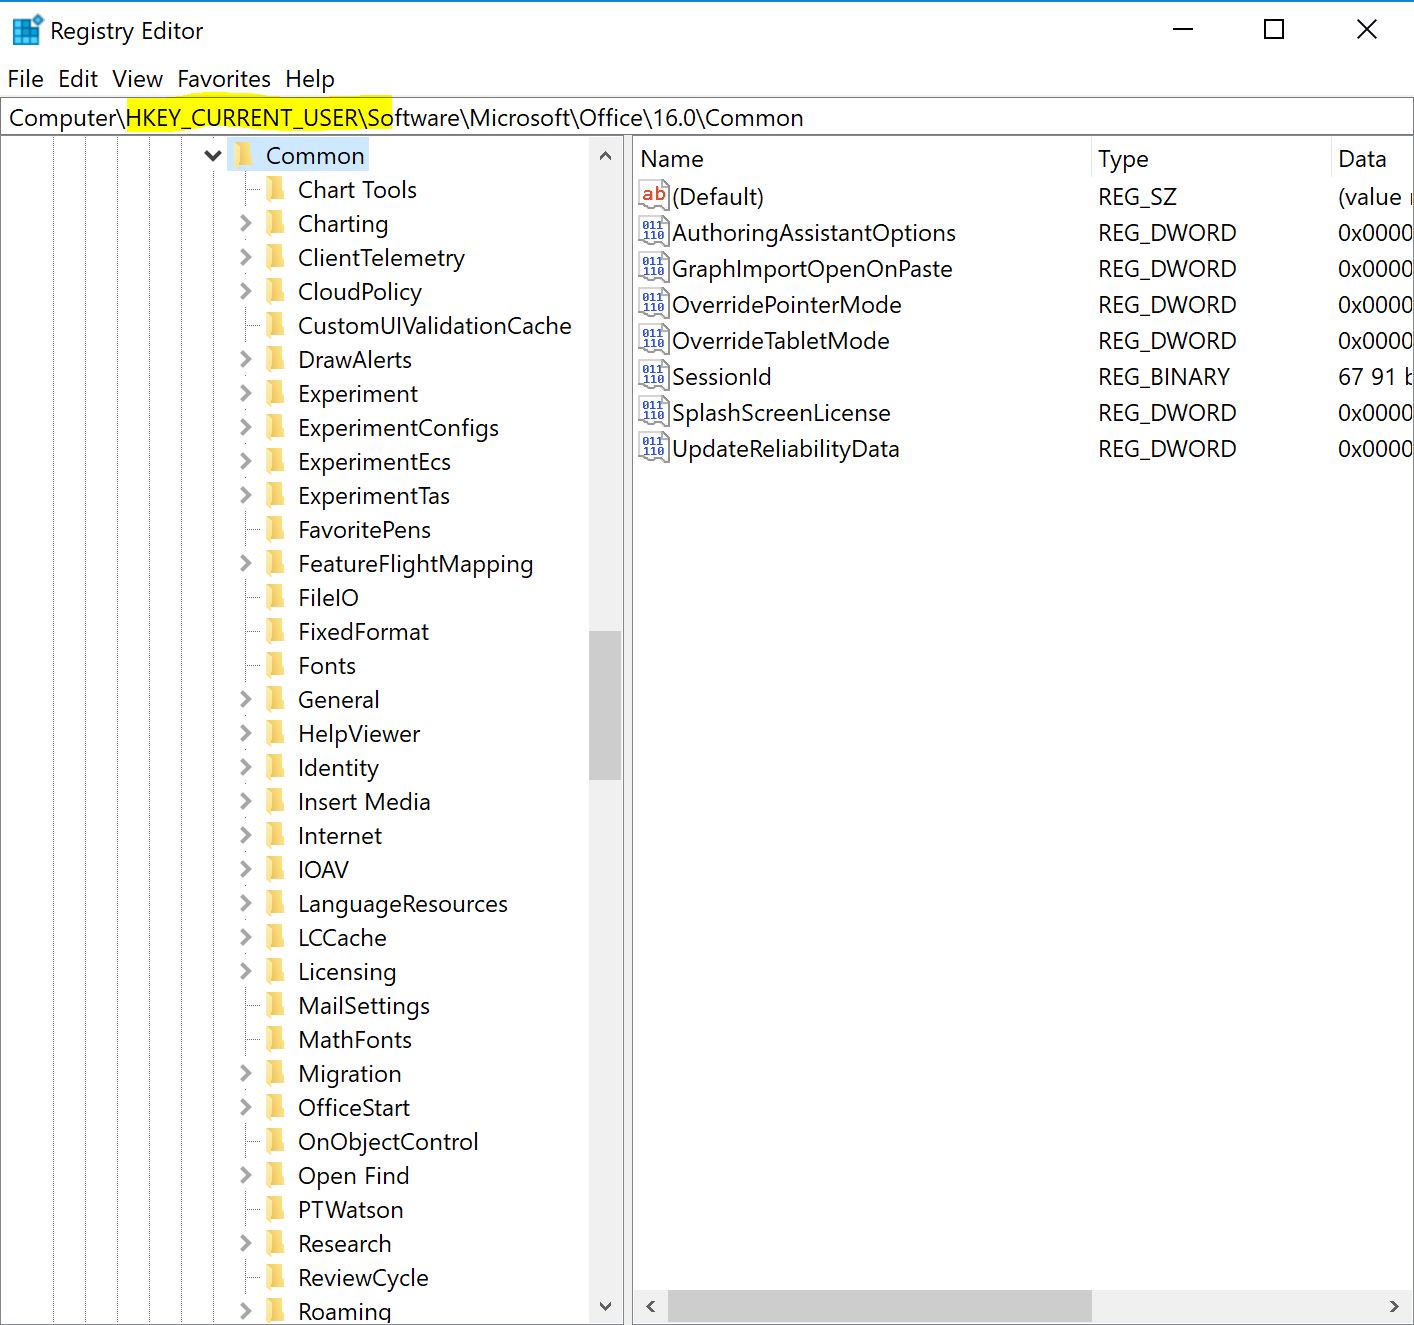Click the Internet folder icon
Screen dimensions: 1414x1325
point(276,835)
